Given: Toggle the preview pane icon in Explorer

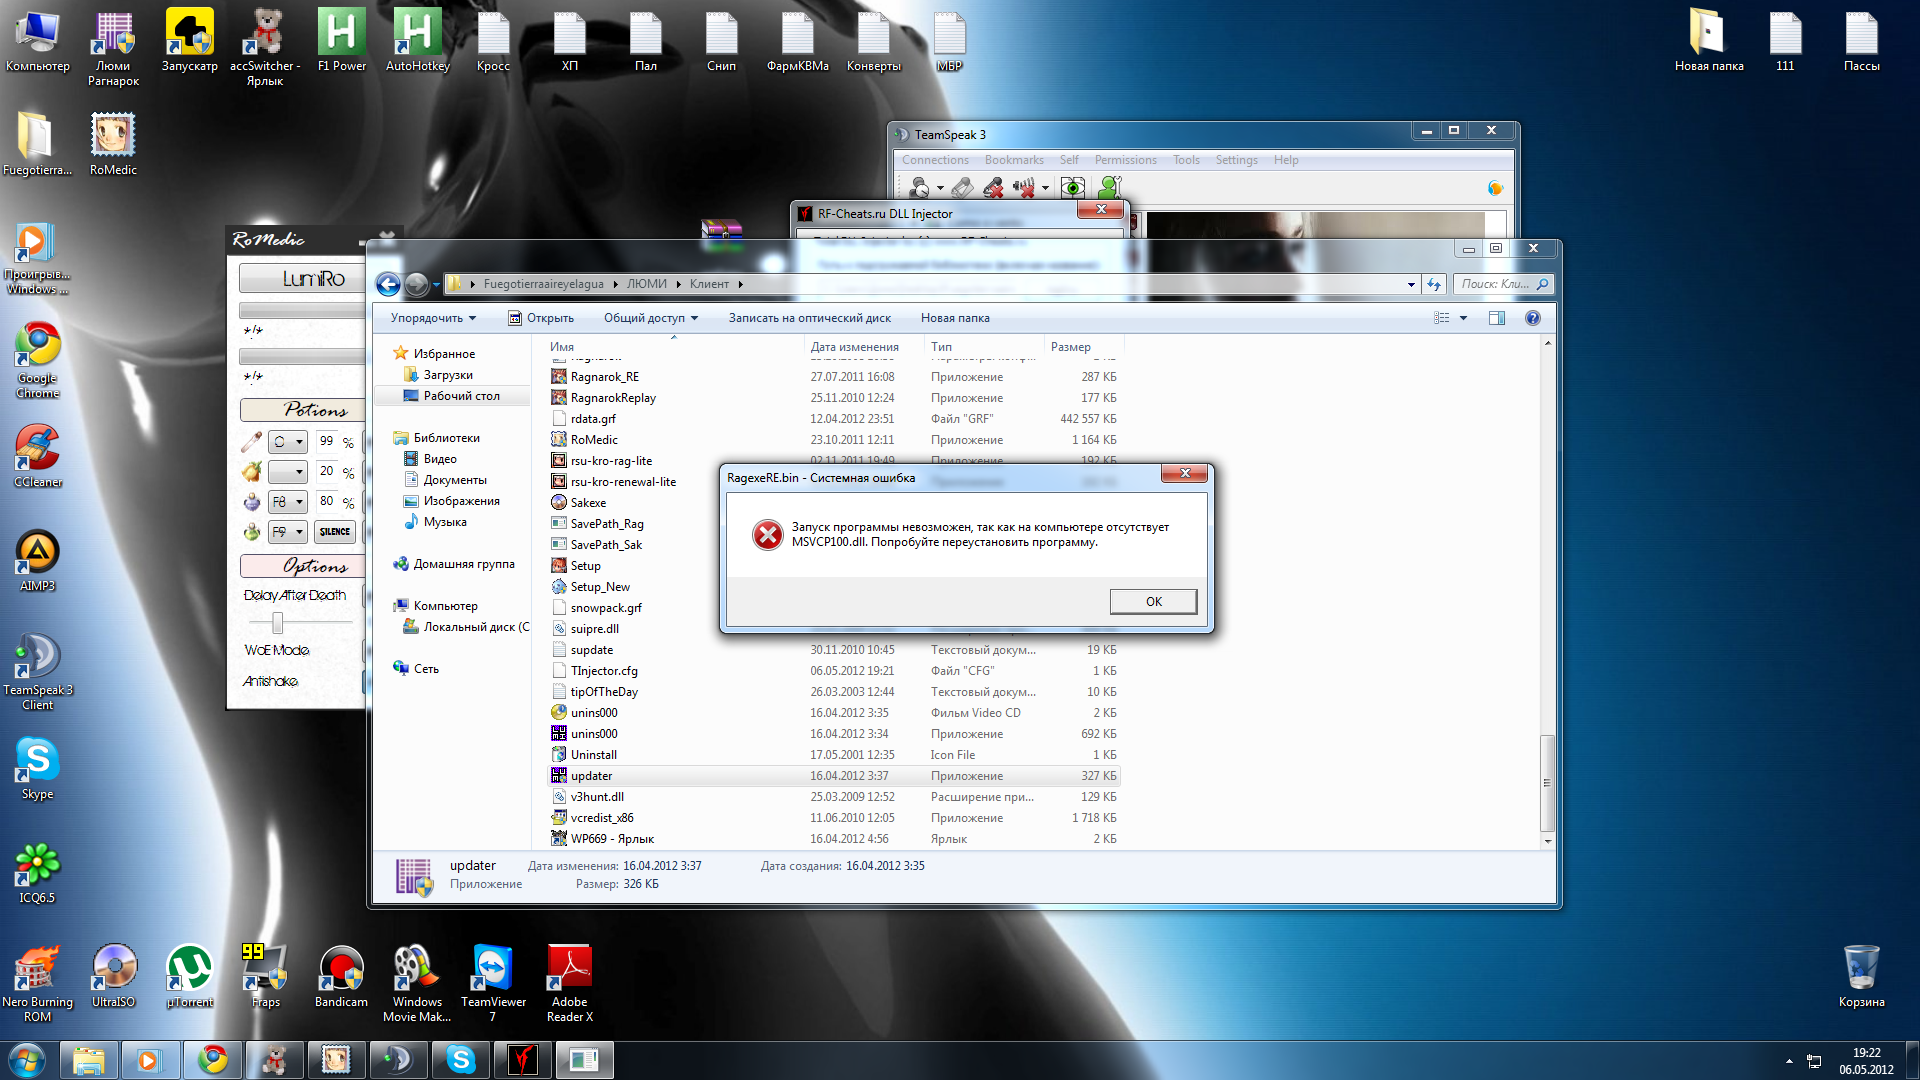Looking at the screenshot, I should [x=1497, y=318].
